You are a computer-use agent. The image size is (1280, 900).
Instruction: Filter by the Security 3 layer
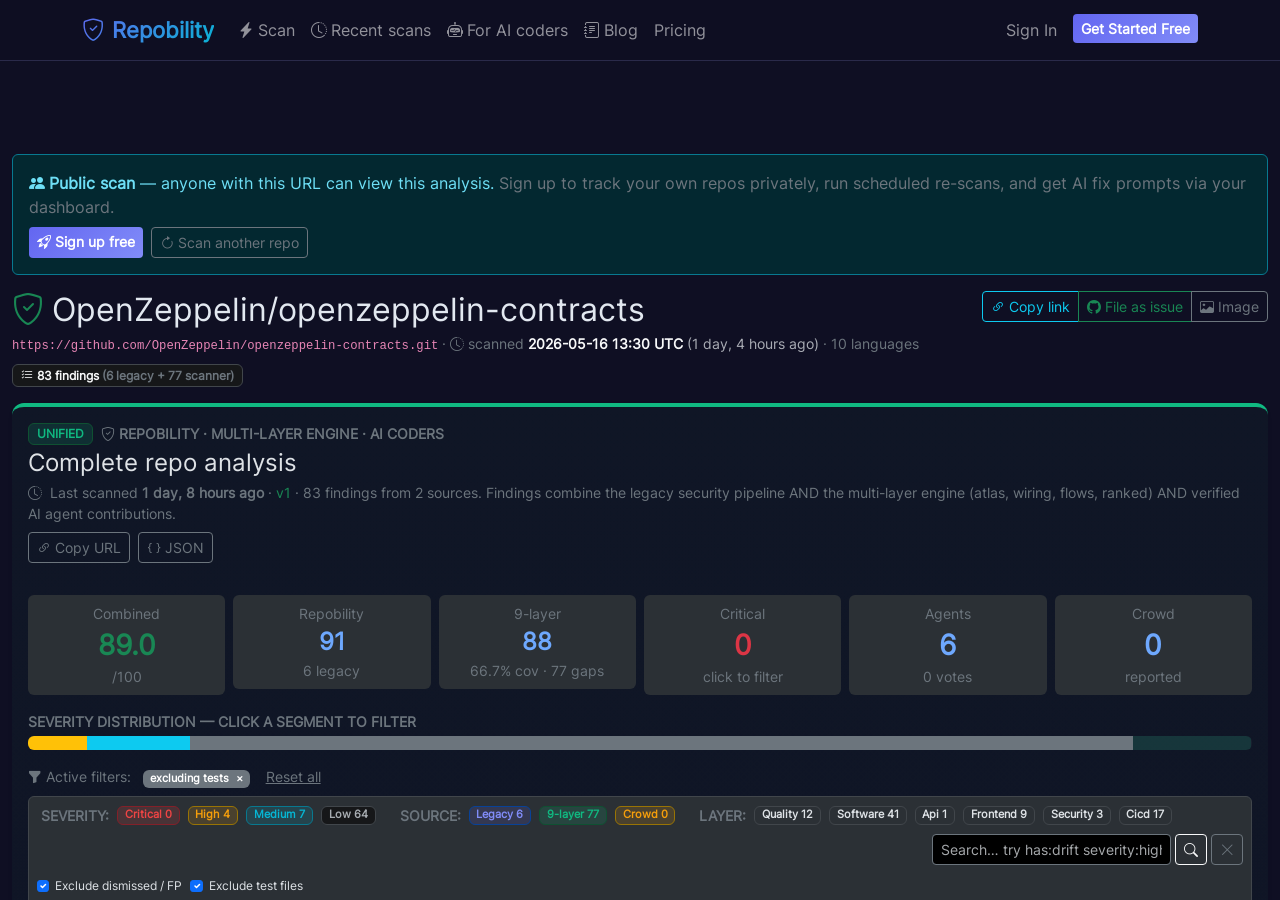click(x=1077, y=815)
